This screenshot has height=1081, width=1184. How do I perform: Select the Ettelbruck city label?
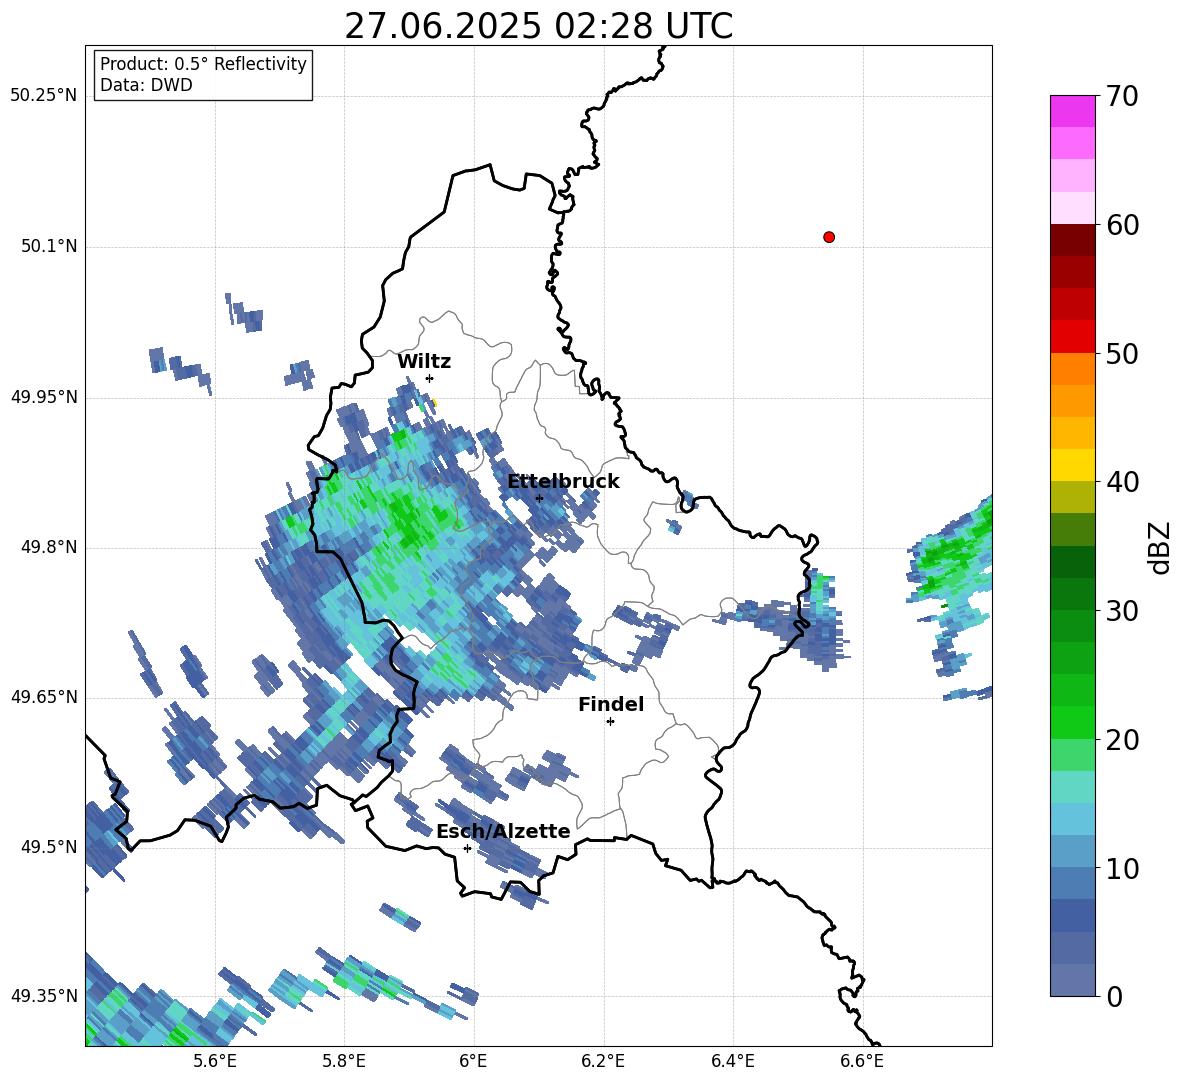tap(563, 481)
